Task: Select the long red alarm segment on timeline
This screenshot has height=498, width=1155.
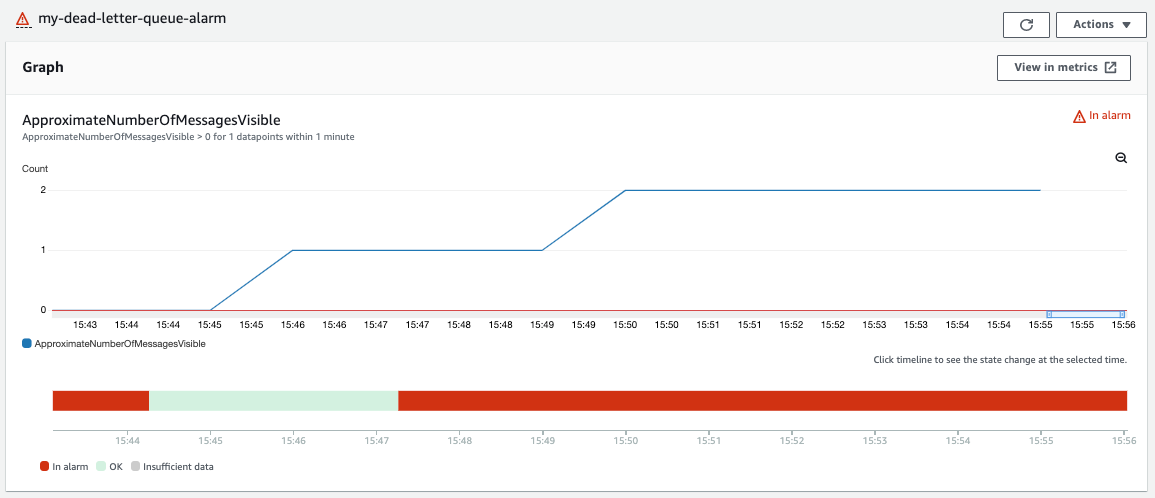Action: tap(762, 401)
